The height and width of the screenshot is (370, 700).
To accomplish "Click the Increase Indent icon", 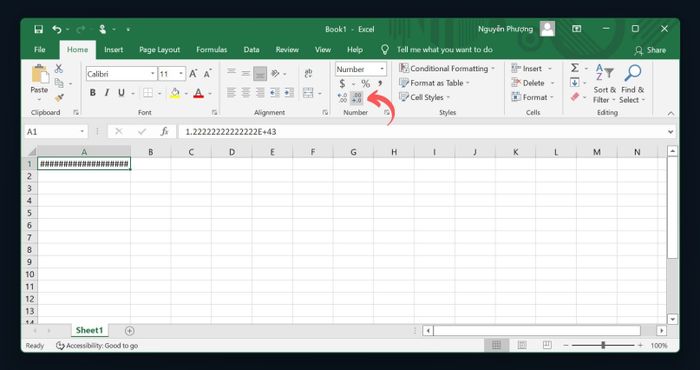I will click(x=289, y=93).
